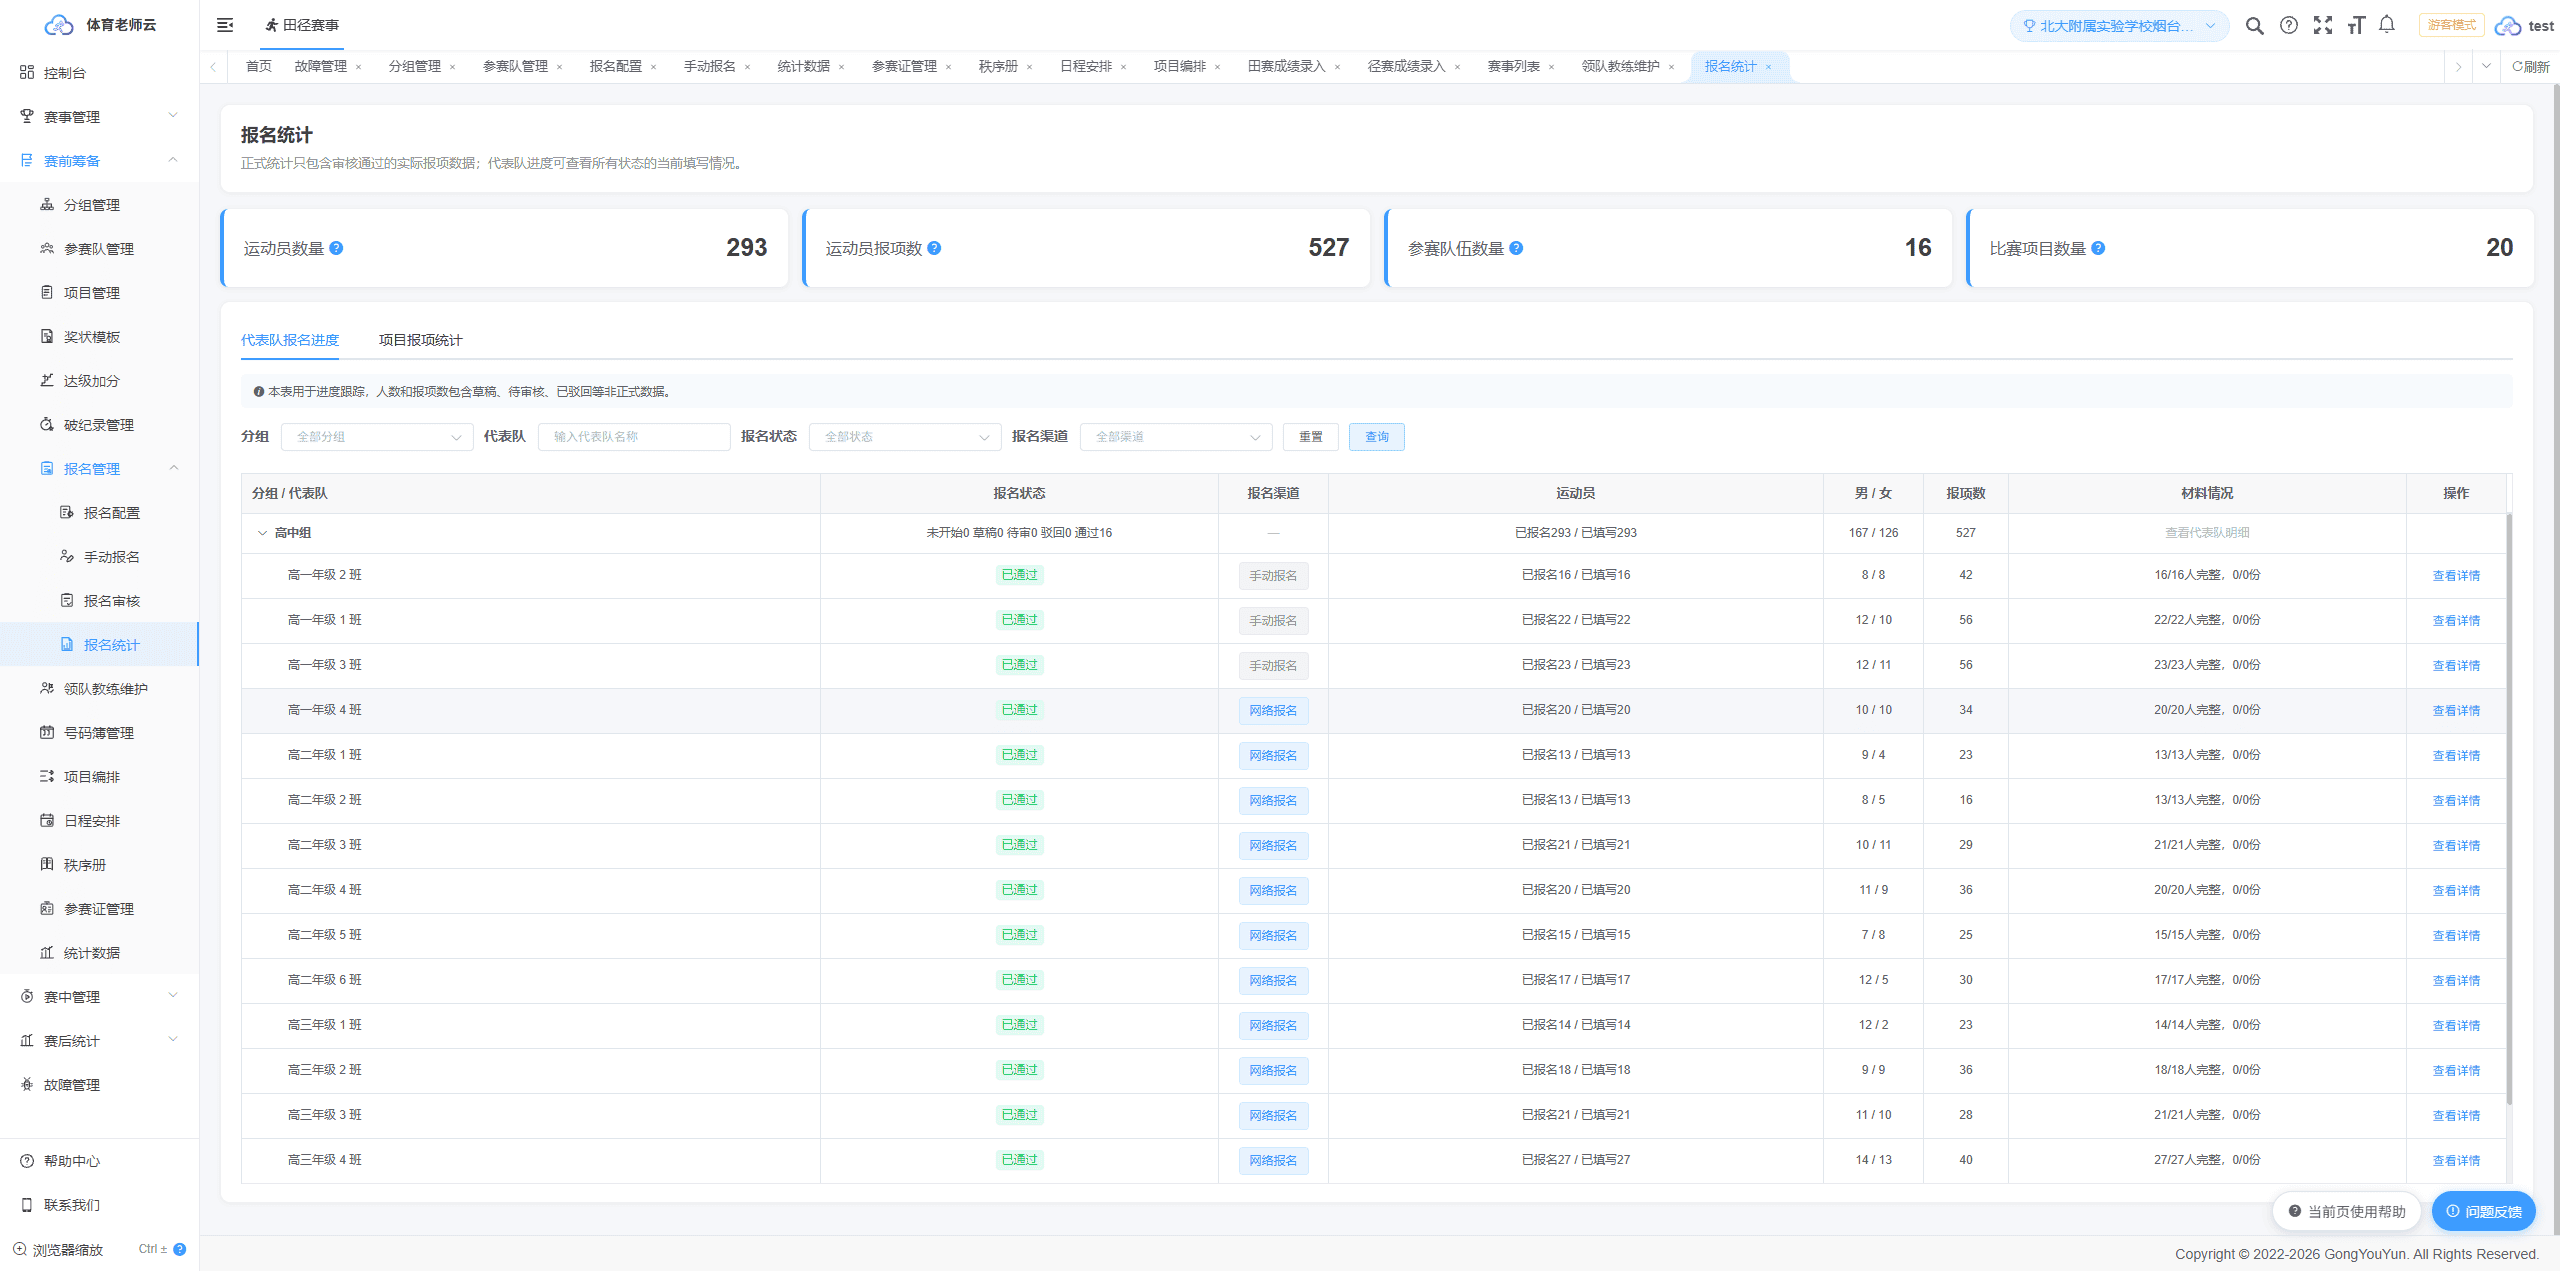Open school selector 北大附属实验学校 dropdown
2560x1271 pixels.
click(x=2119, y=26)
